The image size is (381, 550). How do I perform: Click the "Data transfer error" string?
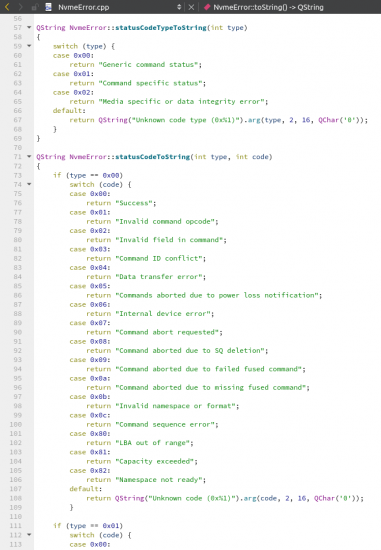pyautogui.click(x=159, y=277)
